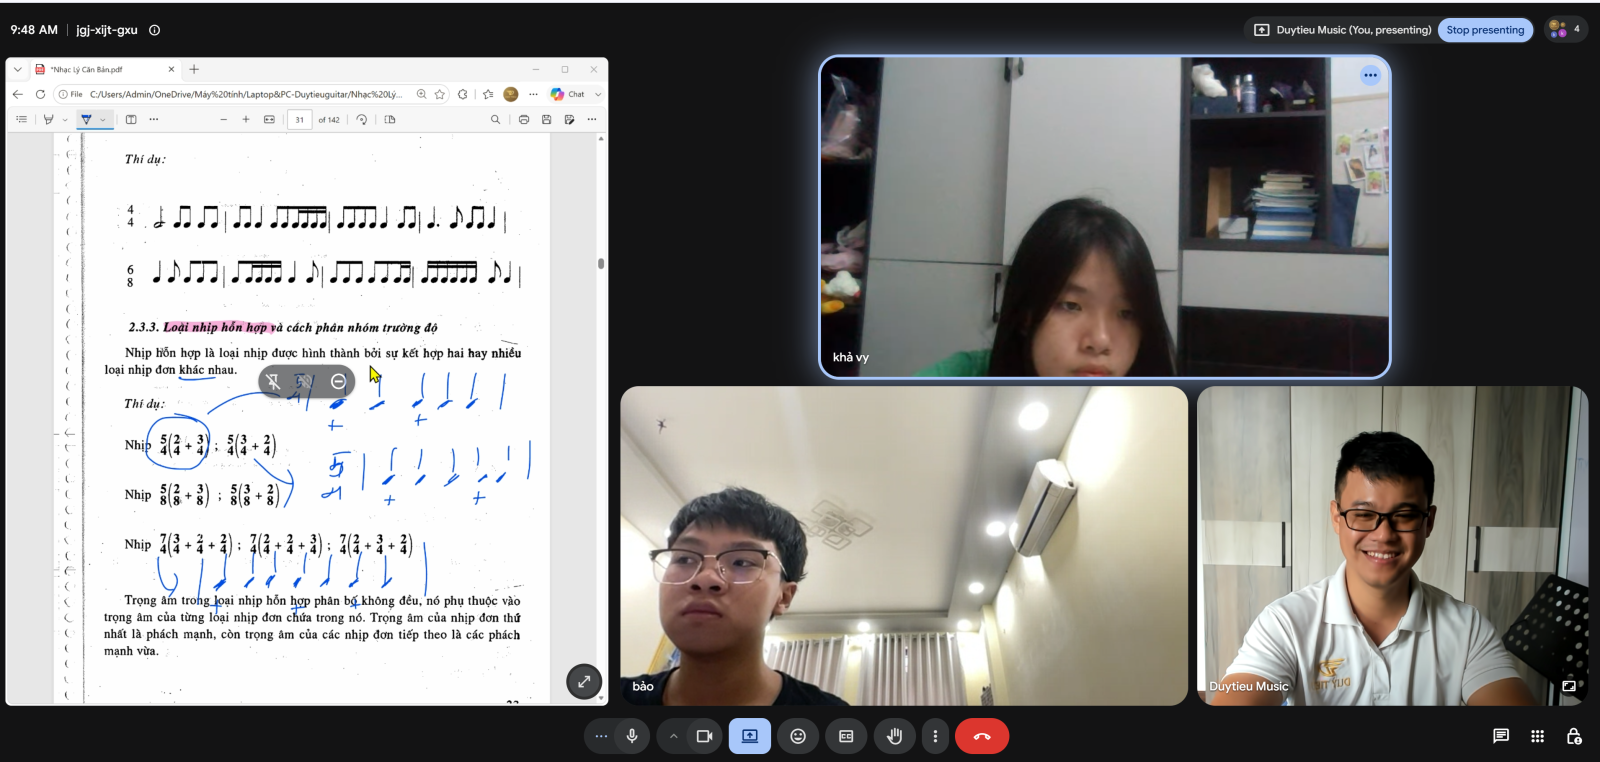Zoom out the PDF page
The width and height of the screenshot is (1600, 762).
point(223,119)
